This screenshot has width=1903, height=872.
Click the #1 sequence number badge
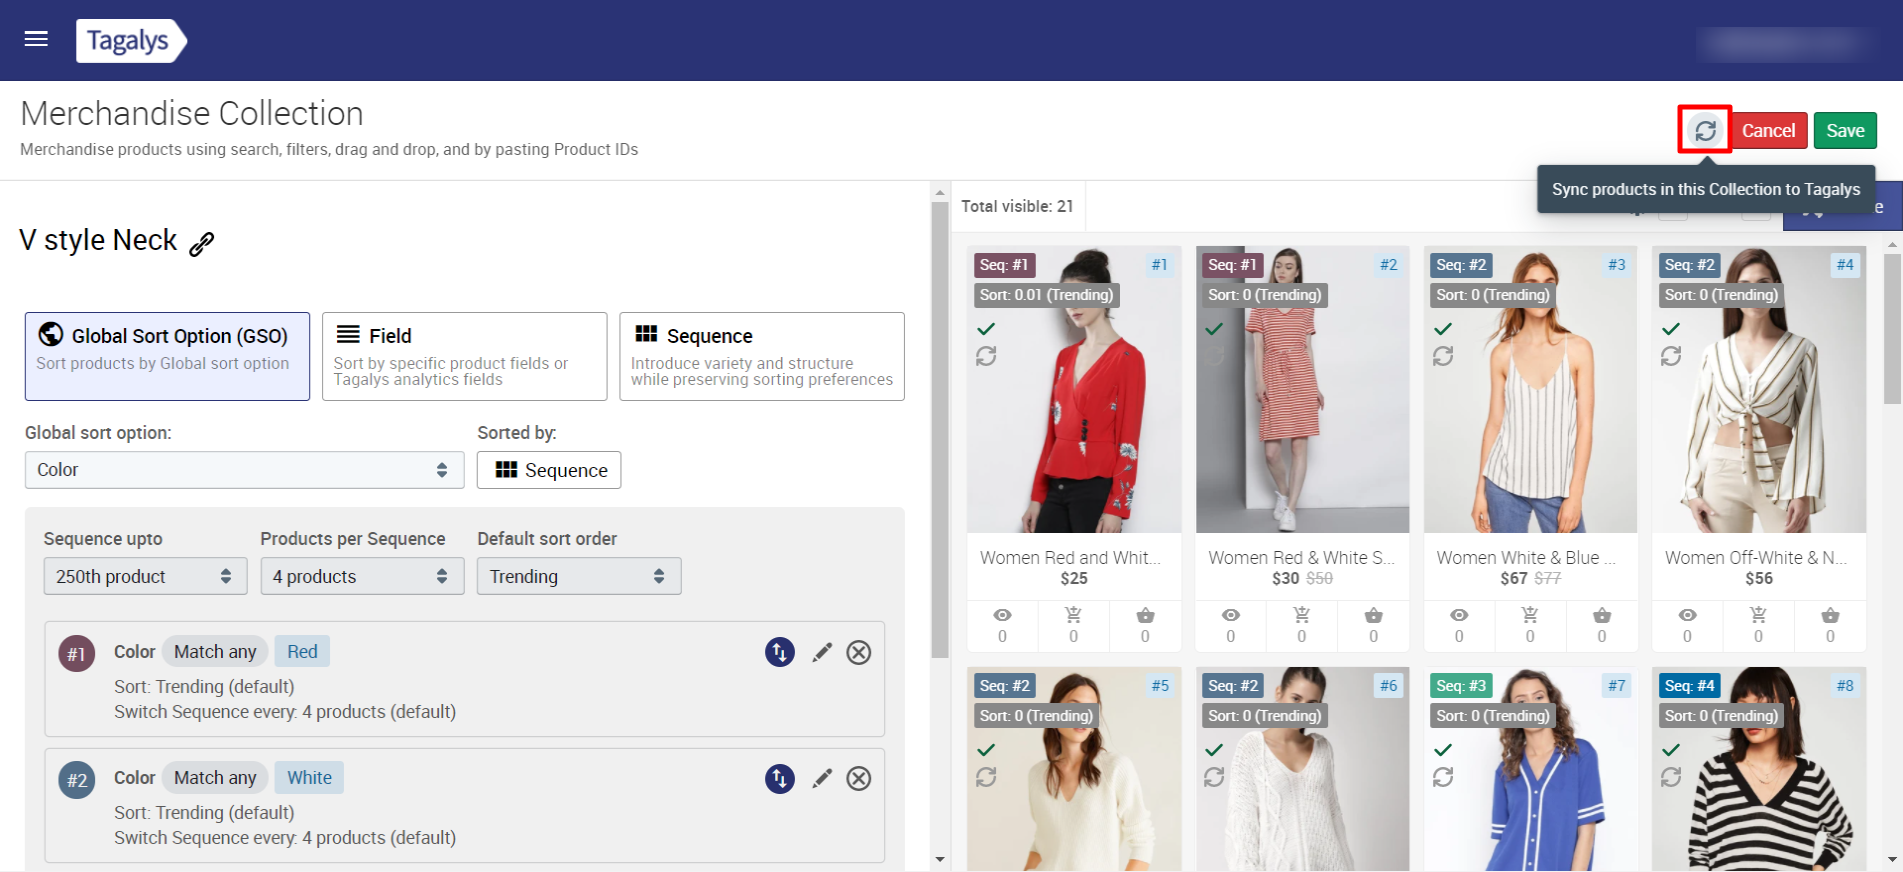pos(76,654)
